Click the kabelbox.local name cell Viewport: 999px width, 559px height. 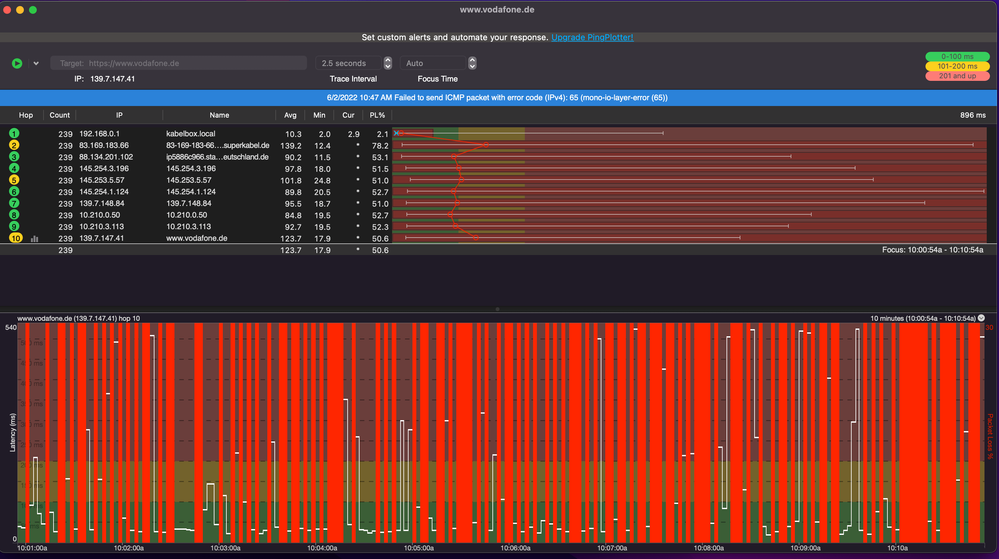click(190, 134)
